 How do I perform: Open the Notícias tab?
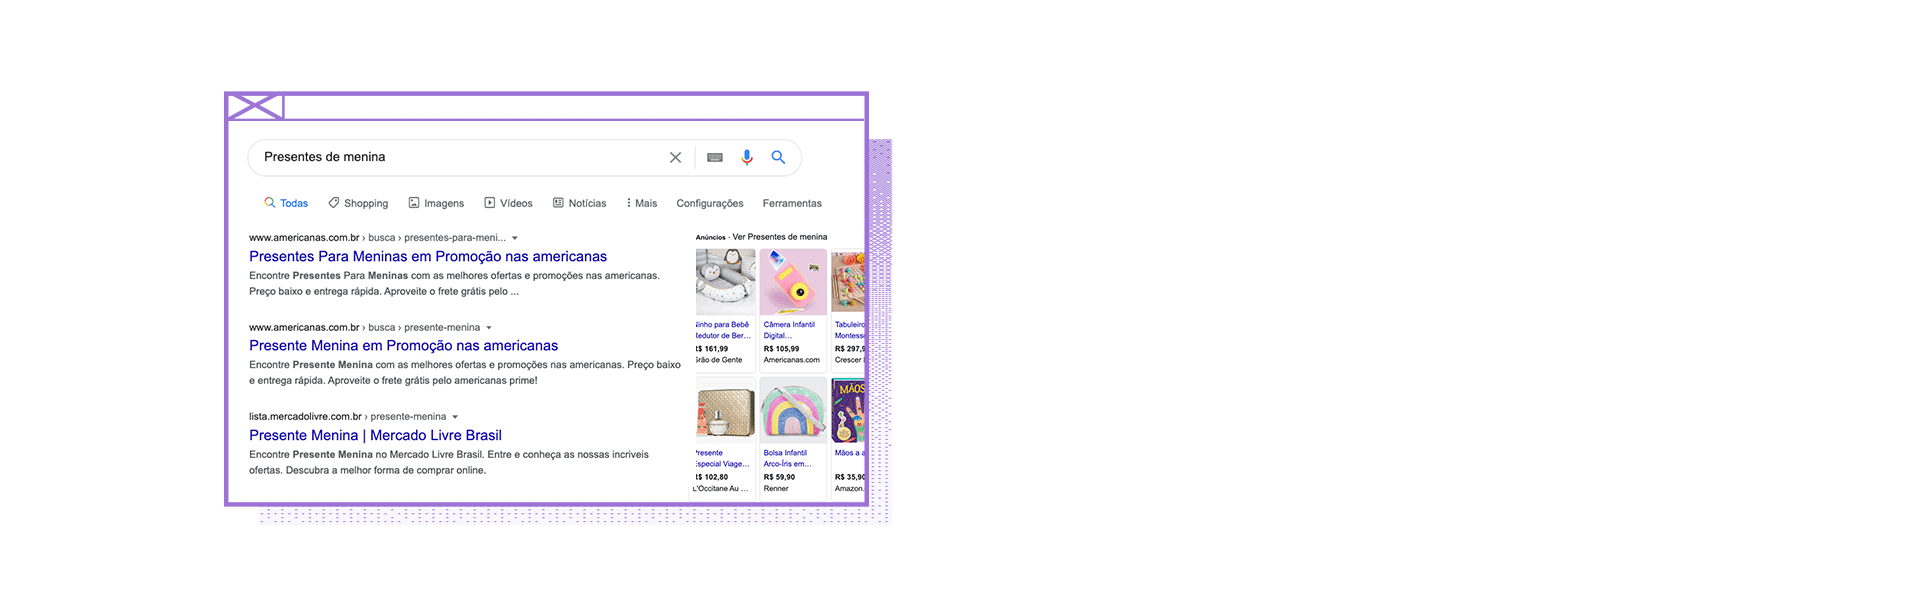(x=579, y=203)
